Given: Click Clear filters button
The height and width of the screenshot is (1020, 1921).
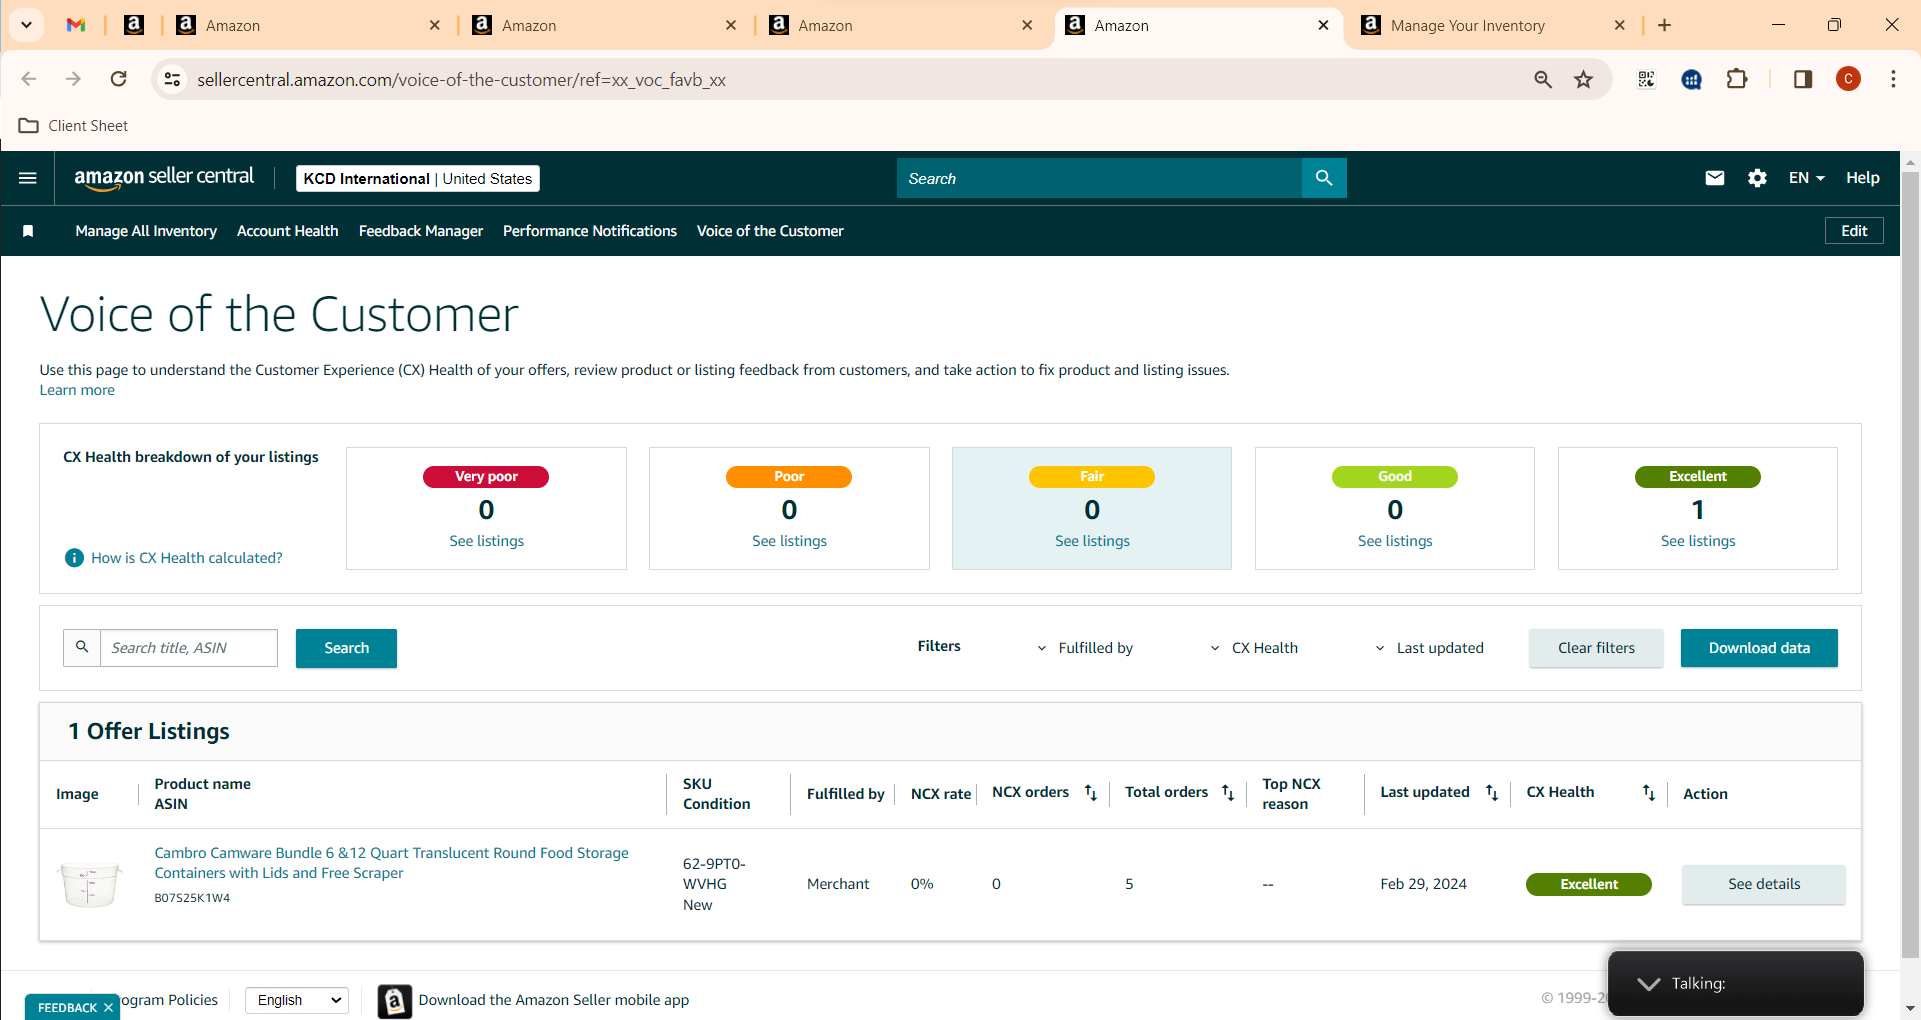Looking at the screenshot, I should coord(1596,648).
